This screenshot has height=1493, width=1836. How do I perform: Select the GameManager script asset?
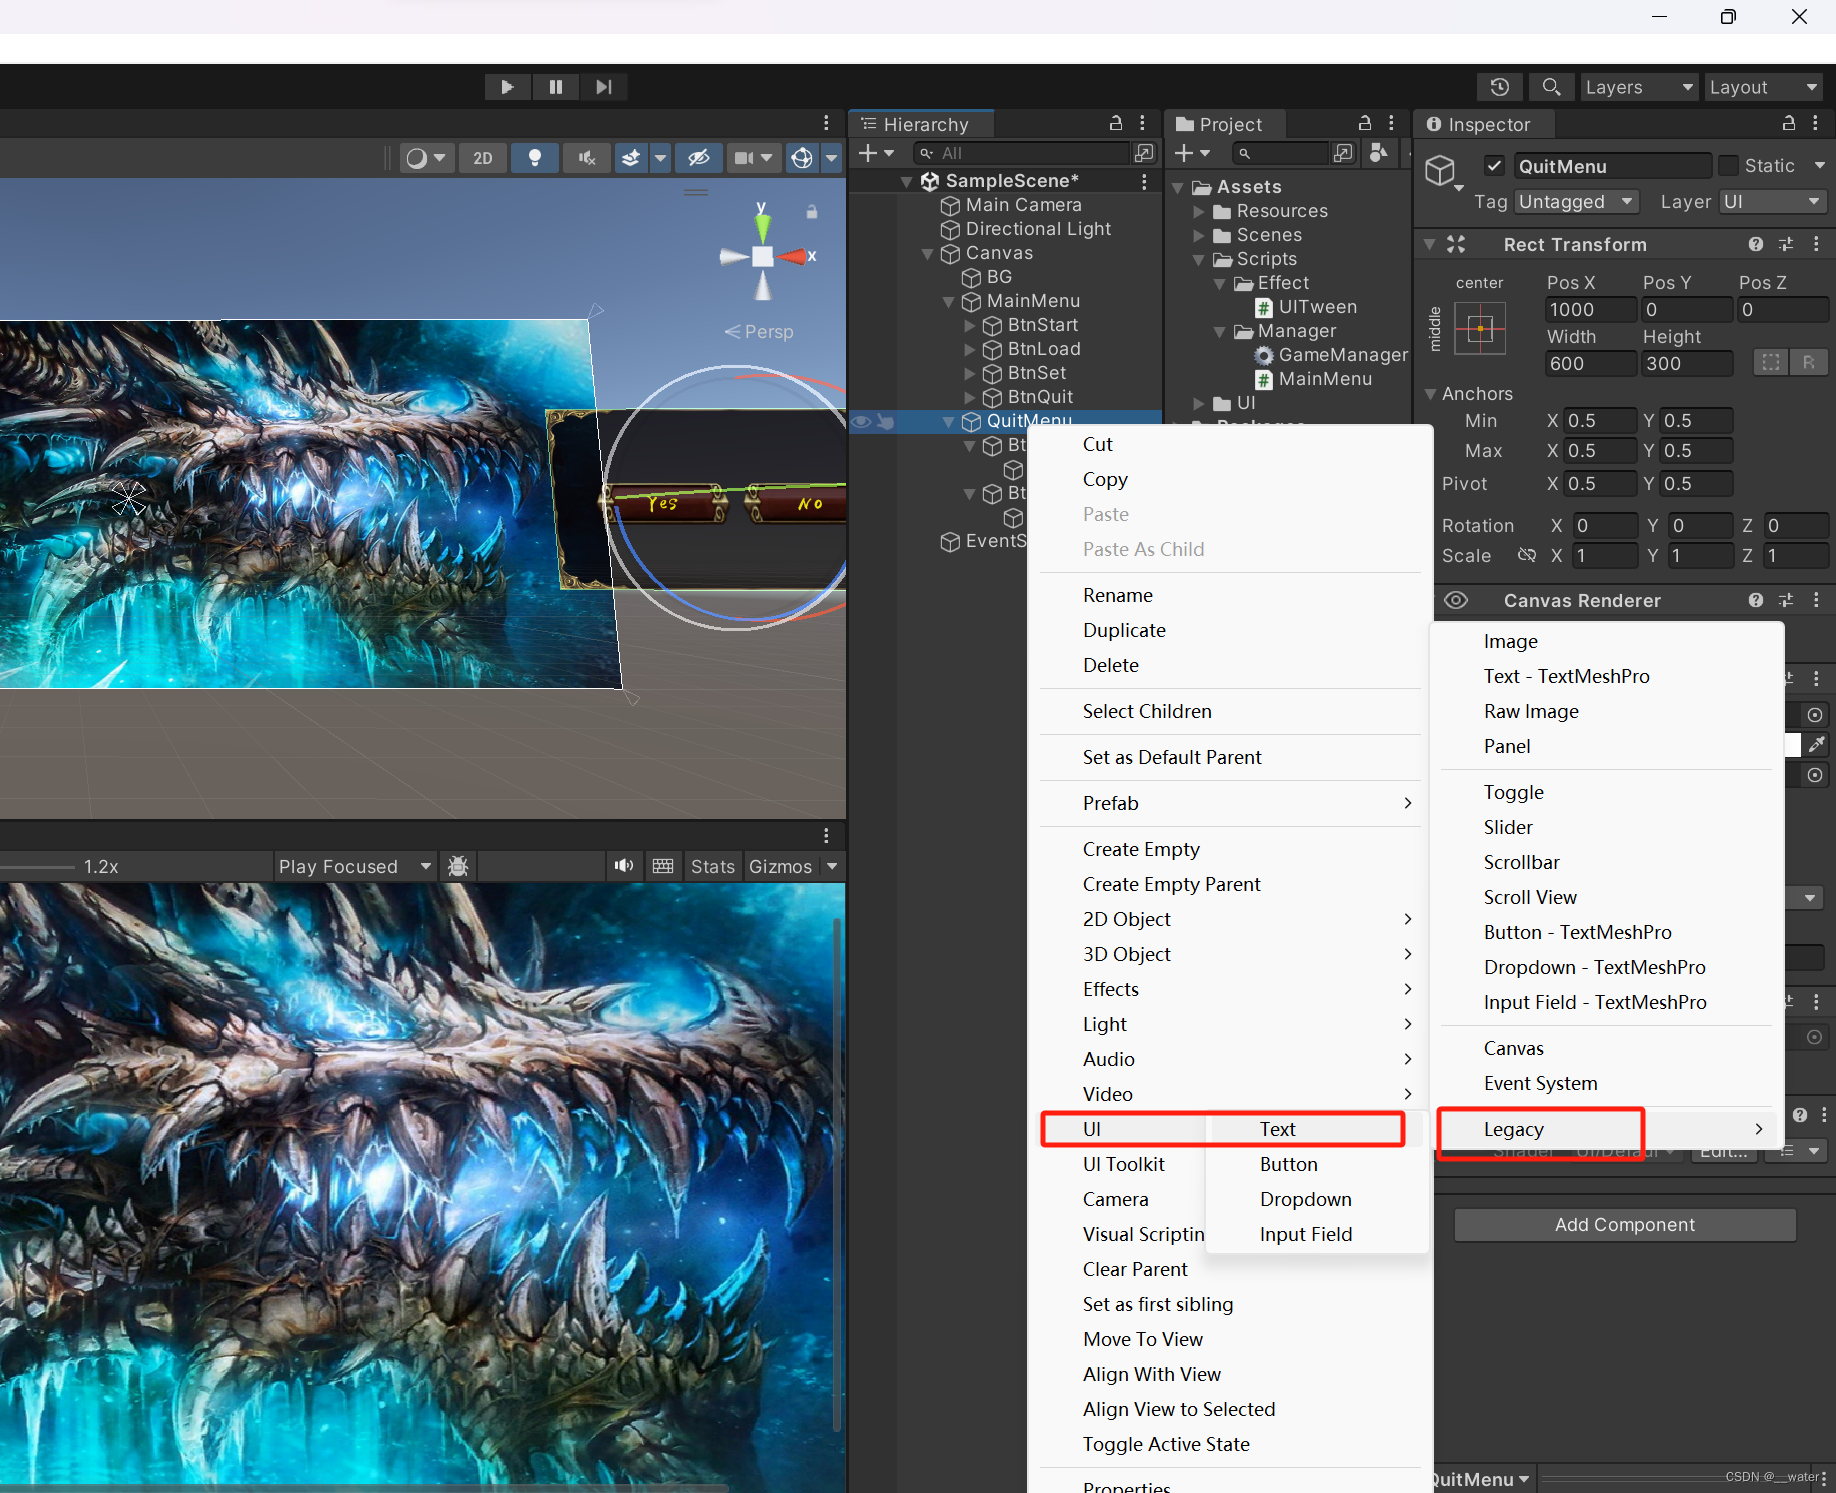tap(1330, 355)
